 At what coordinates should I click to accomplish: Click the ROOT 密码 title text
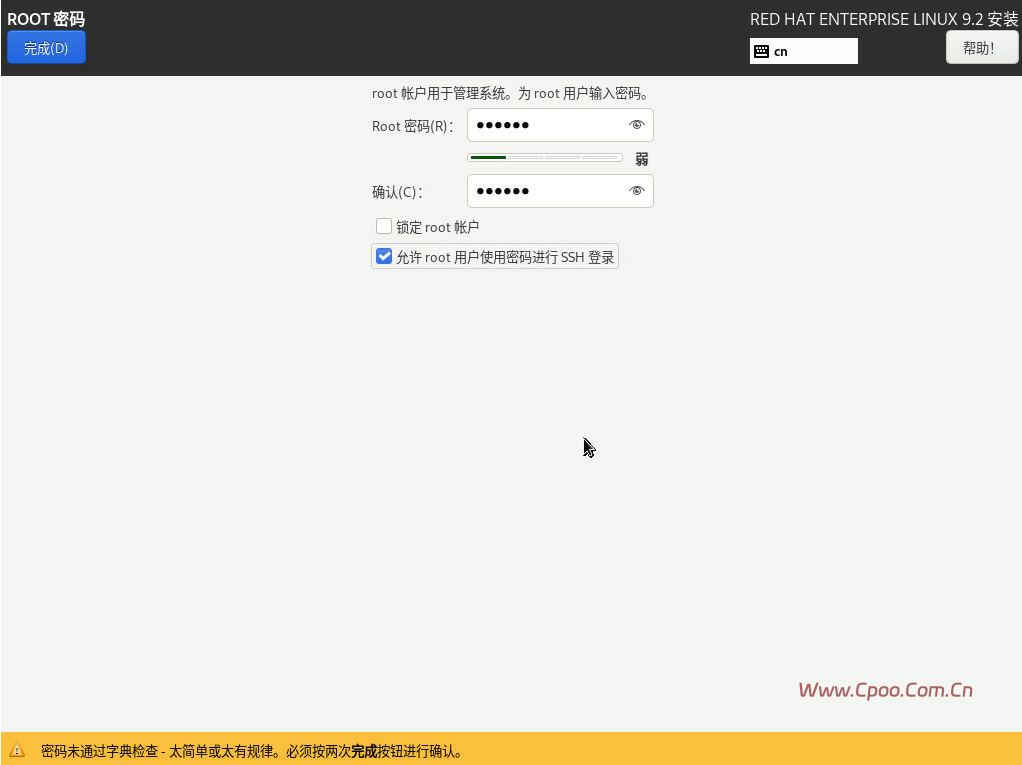click(x=46, y=19)
